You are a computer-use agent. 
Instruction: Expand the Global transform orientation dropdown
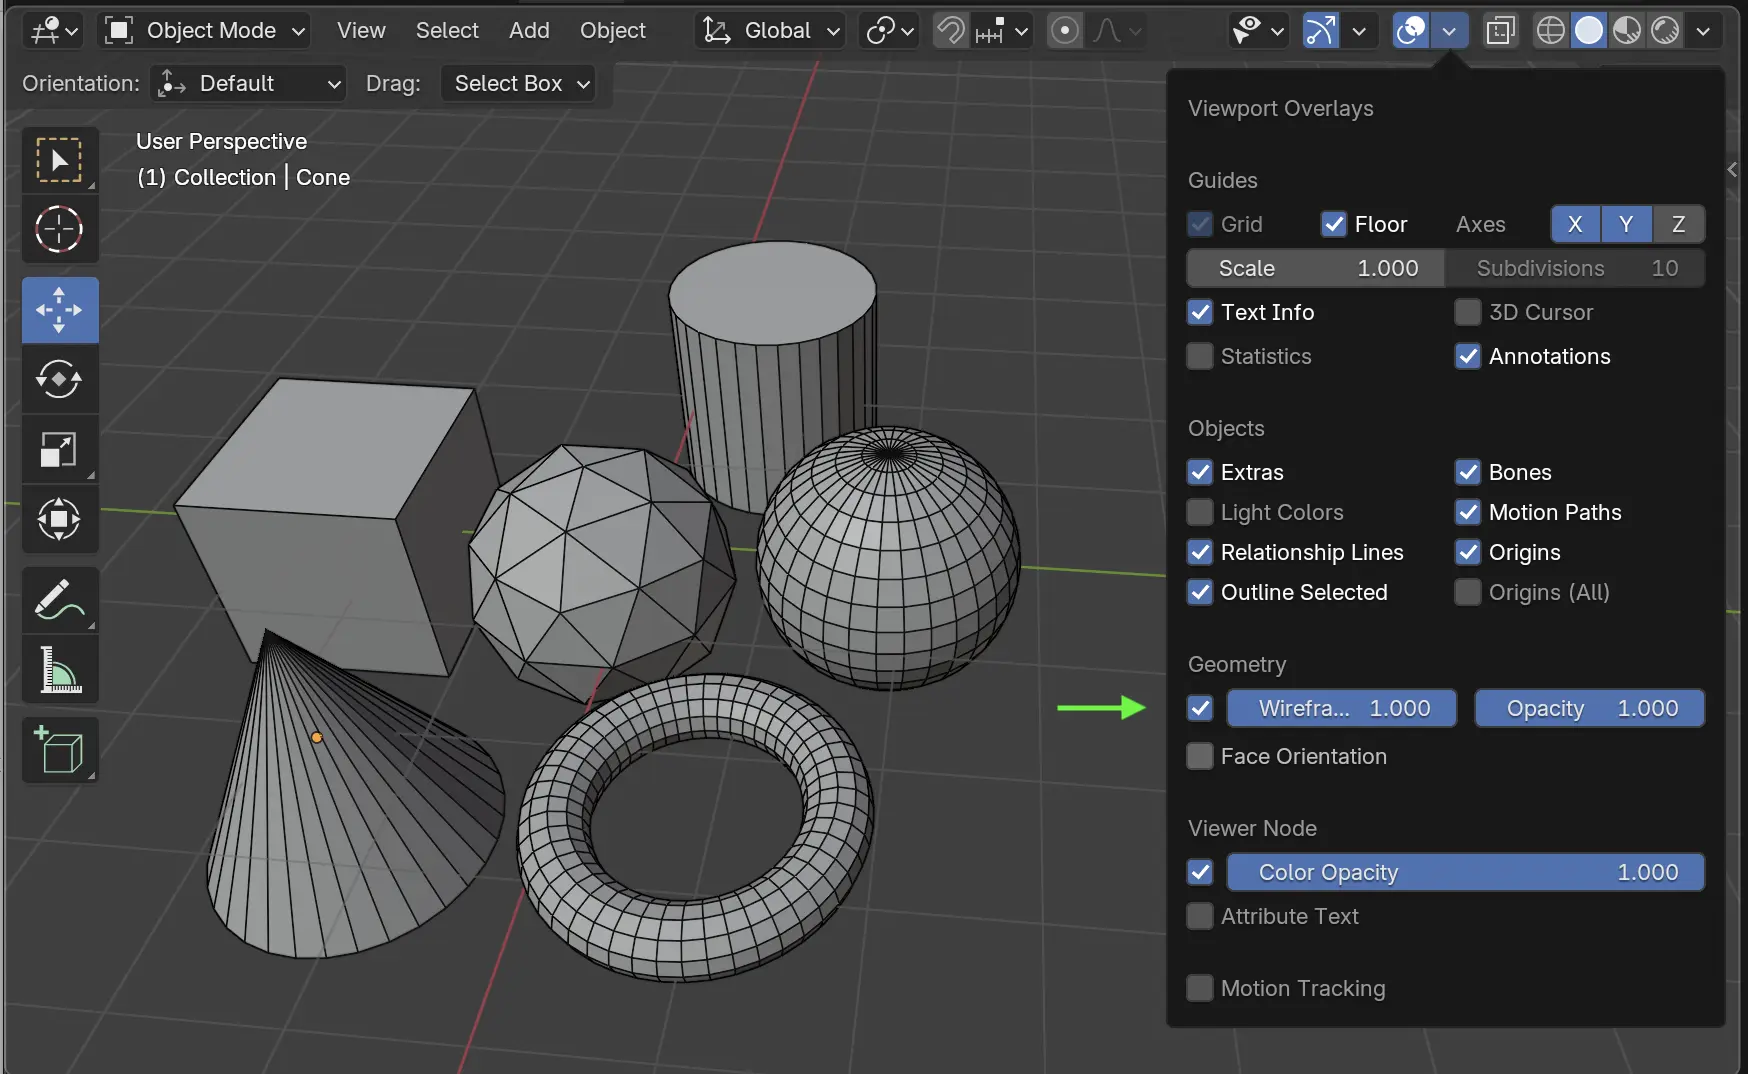770,31
